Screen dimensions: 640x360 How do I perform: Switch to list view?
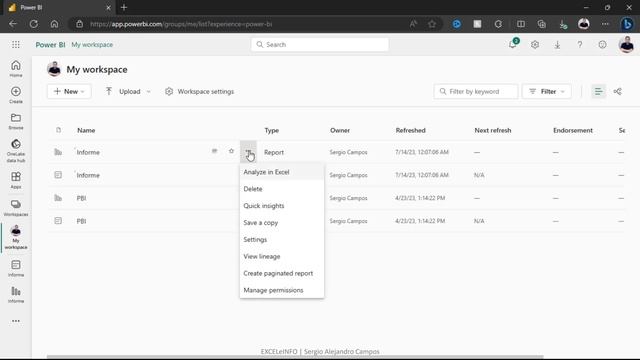598,91
